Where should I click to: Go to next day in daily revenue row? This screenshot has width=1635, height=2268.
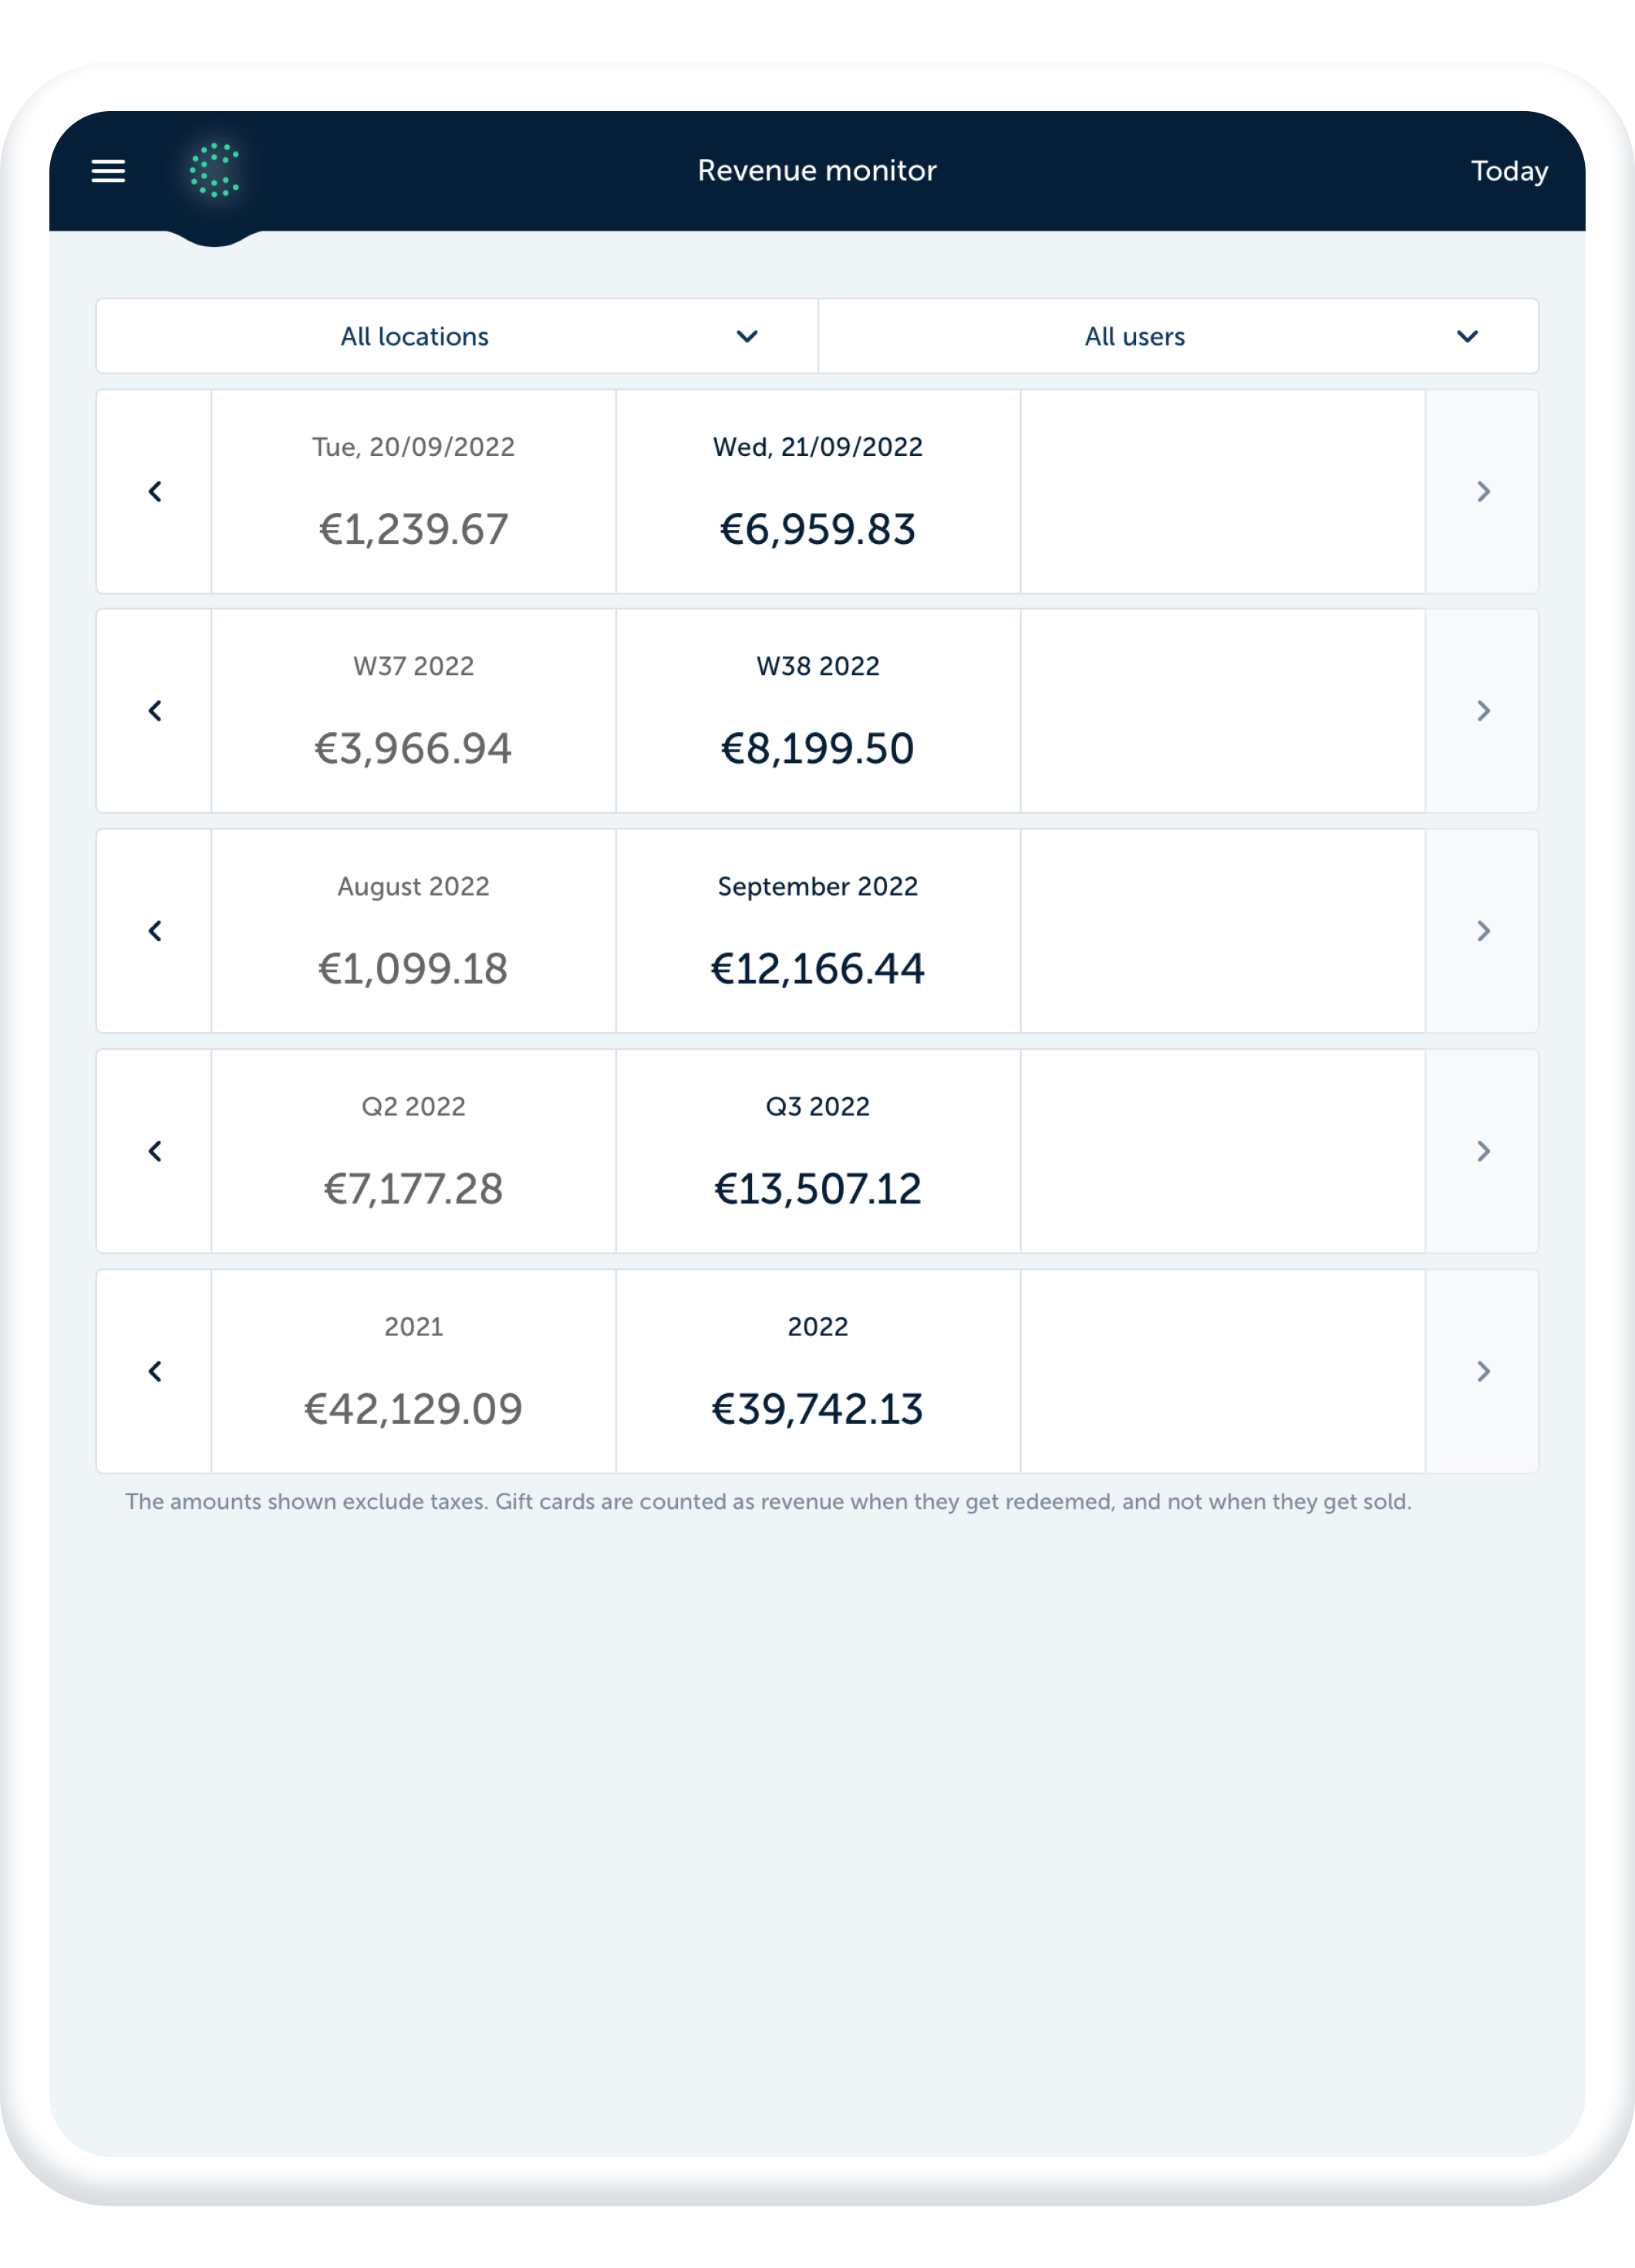pos(1482,492)
